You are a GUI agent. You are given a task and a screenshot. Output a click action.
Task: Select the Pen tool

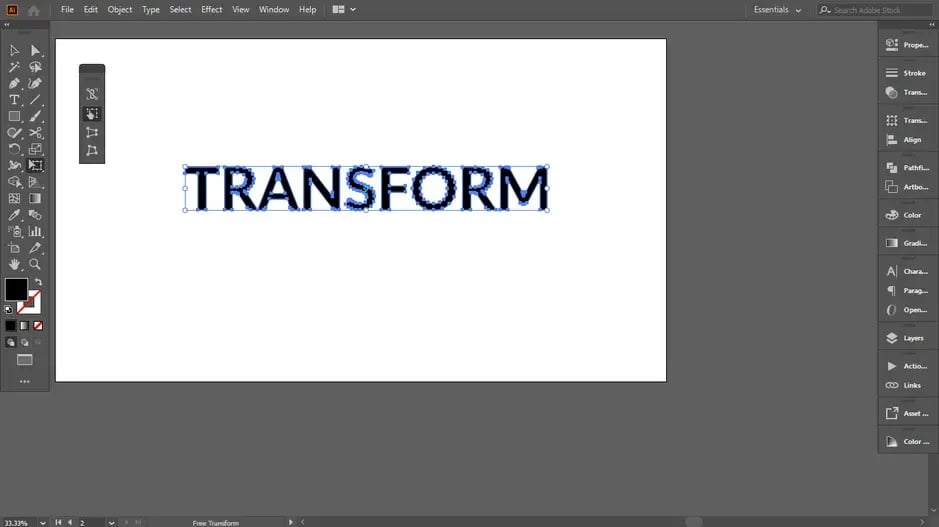(14, 83)
